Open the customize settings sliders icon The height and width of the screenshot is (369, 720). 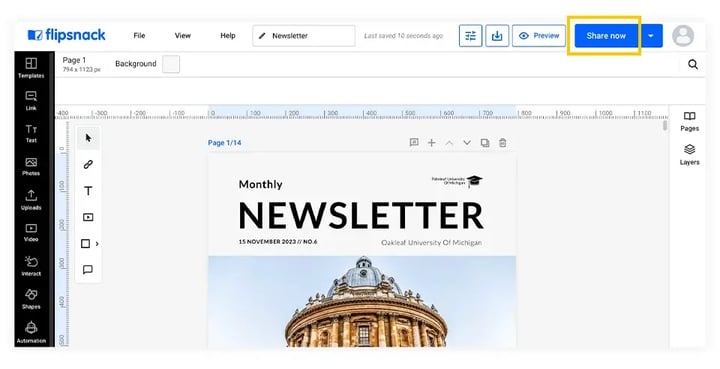[471, 36]
